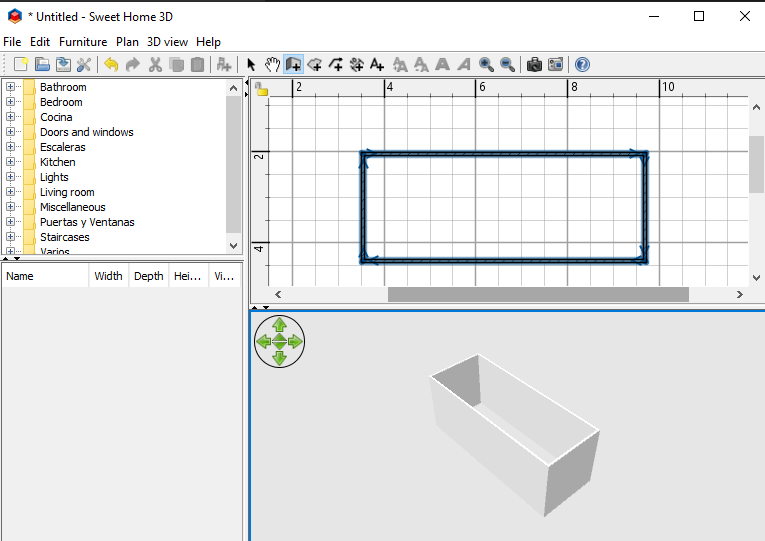
Task: Select the Living room folder label
Action: pyautogui.click(x=67, y=192)
